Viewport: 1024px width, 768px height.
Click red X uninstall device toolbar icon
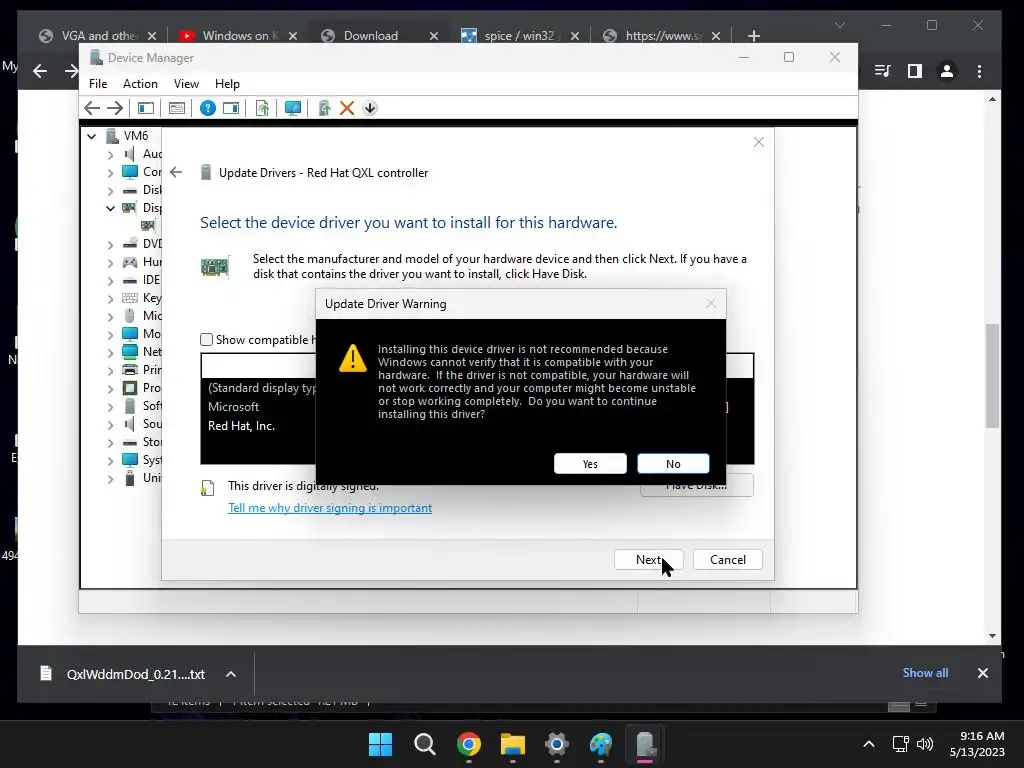point(347,108)
